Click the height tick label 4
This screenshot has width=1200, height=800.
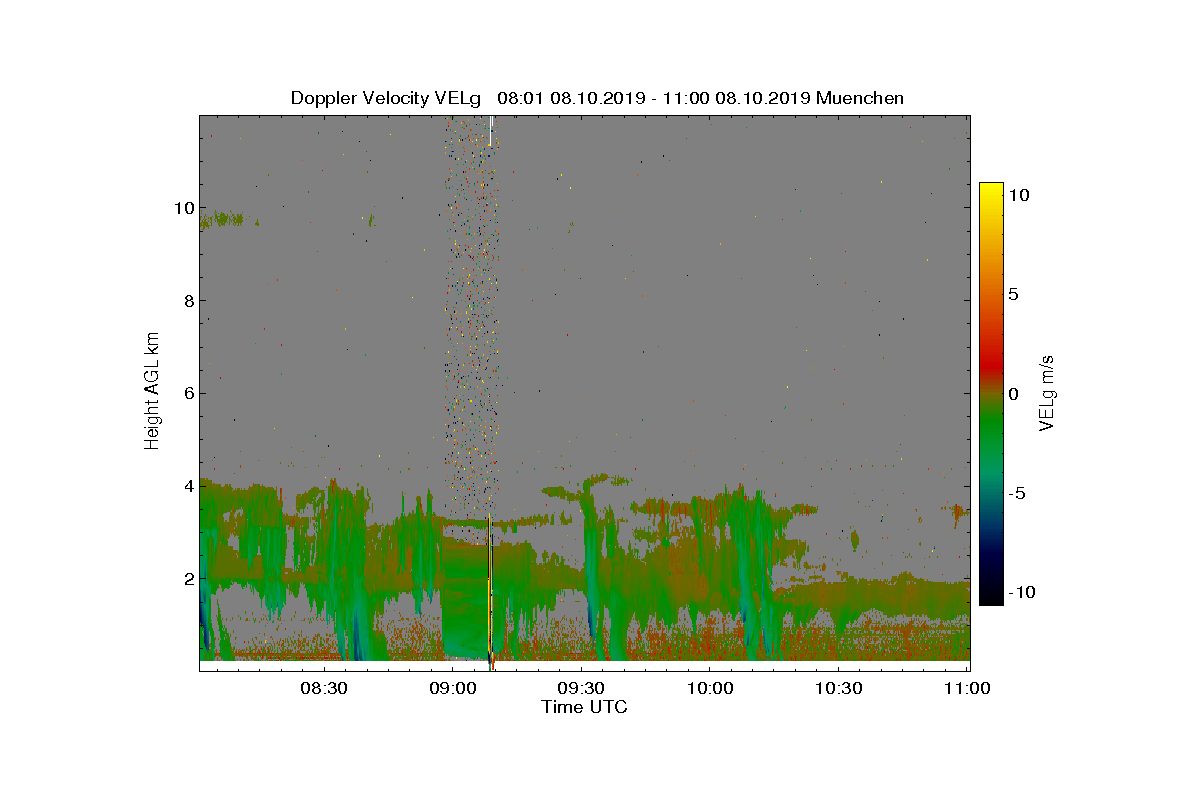(188, 486)
